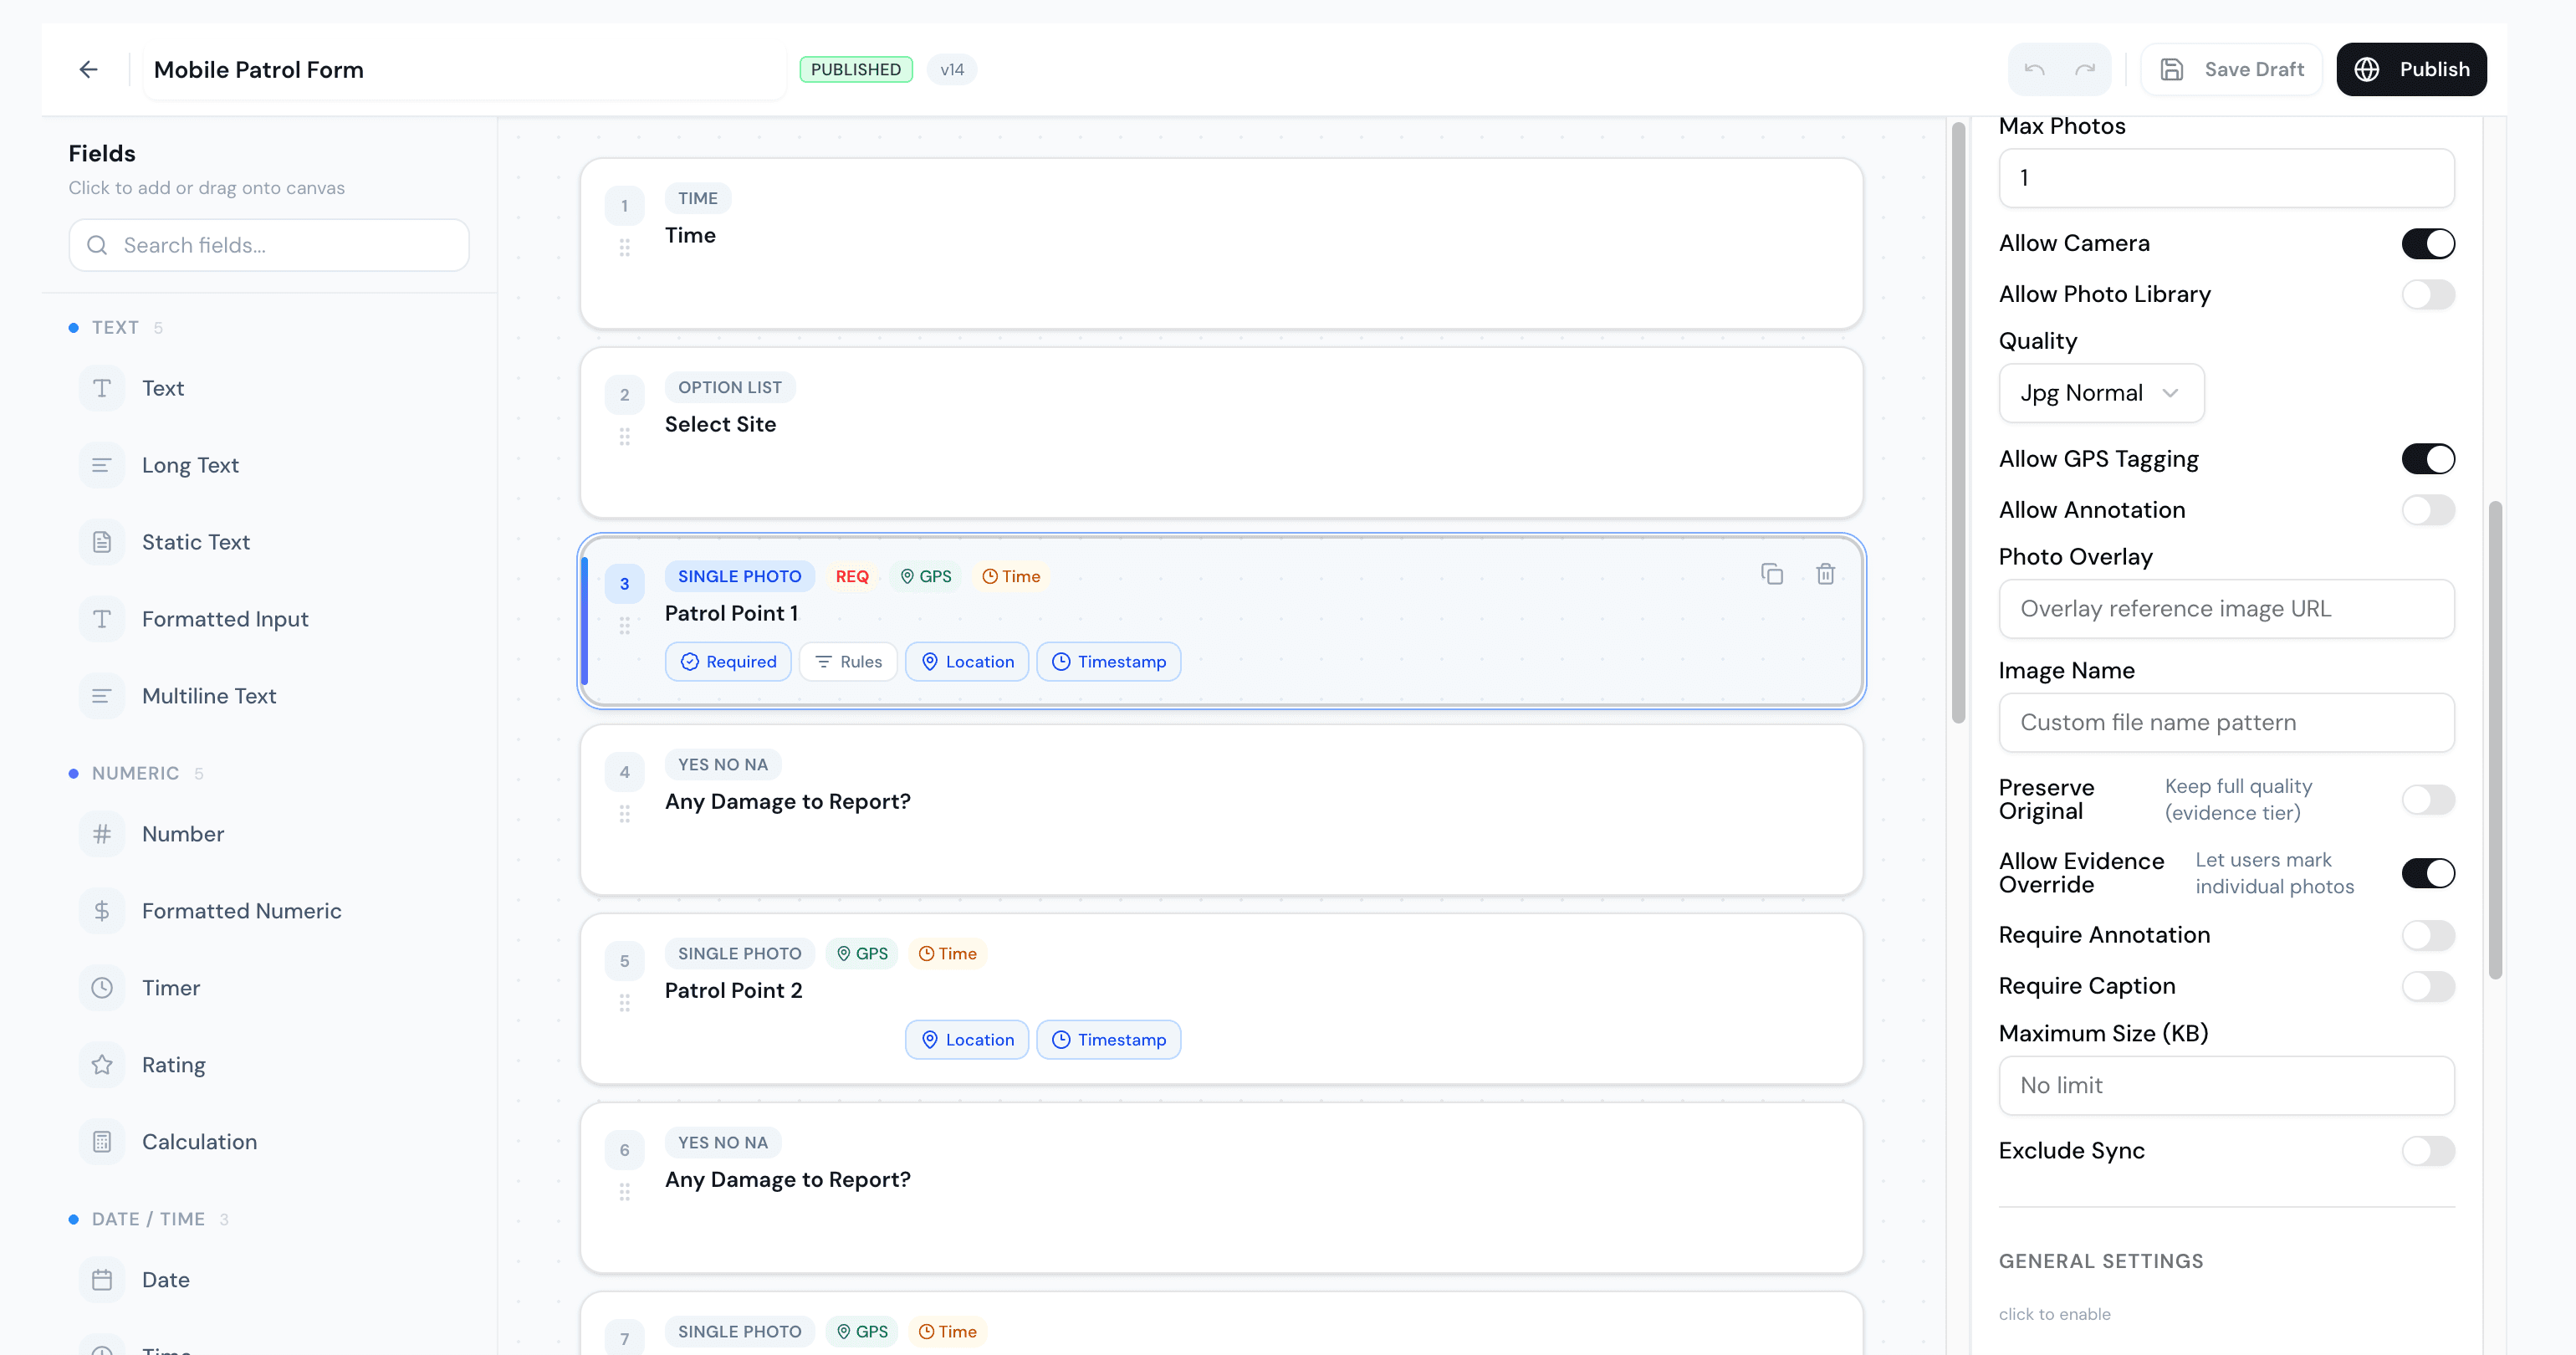
Task: Click the undo arrow icon
Action: [x=2034, y=69]
